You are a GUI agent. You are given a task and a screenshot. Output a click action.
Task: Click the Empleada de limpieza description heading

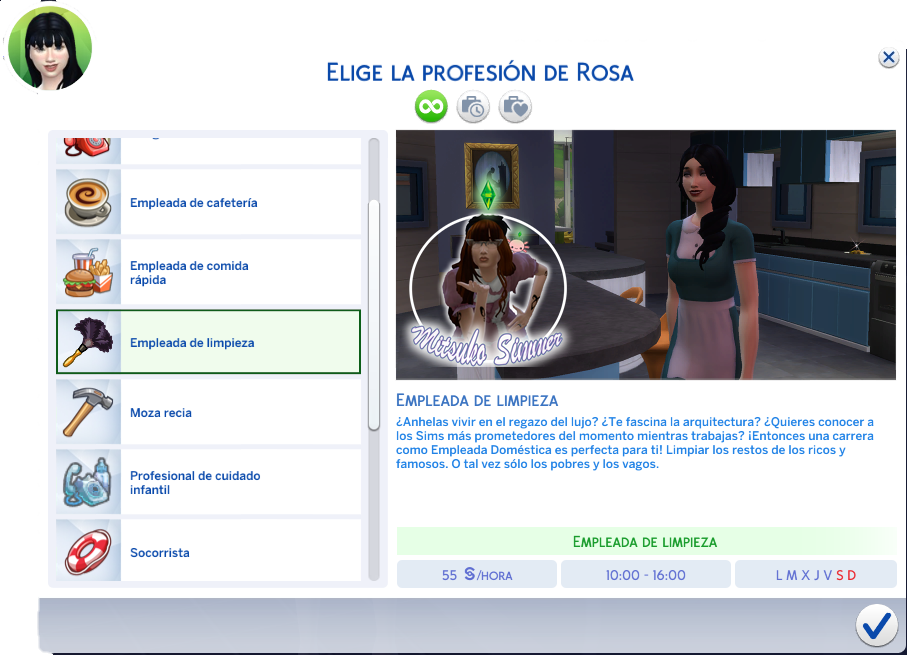[x=477, y=400]
